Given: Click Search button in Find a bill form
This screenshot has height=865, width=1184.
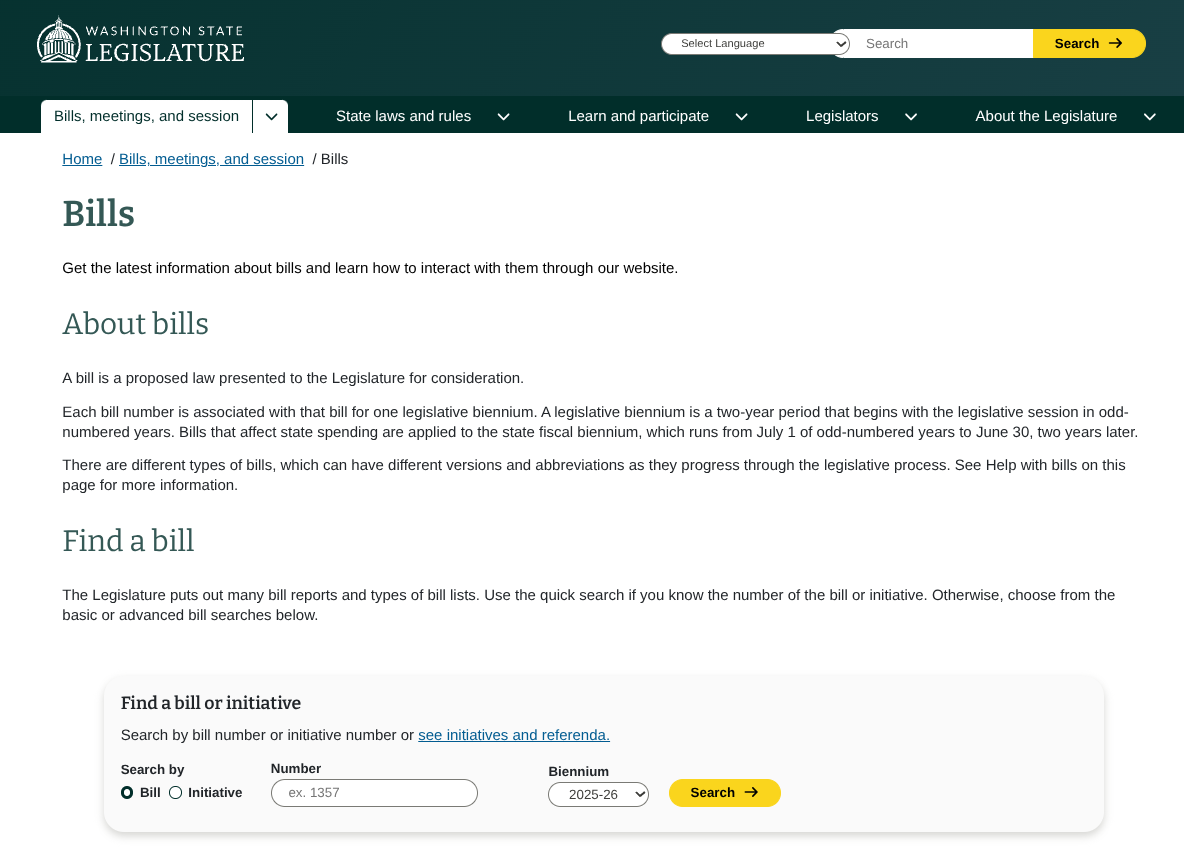Looking at the screenshot, I should pos(724,793).
